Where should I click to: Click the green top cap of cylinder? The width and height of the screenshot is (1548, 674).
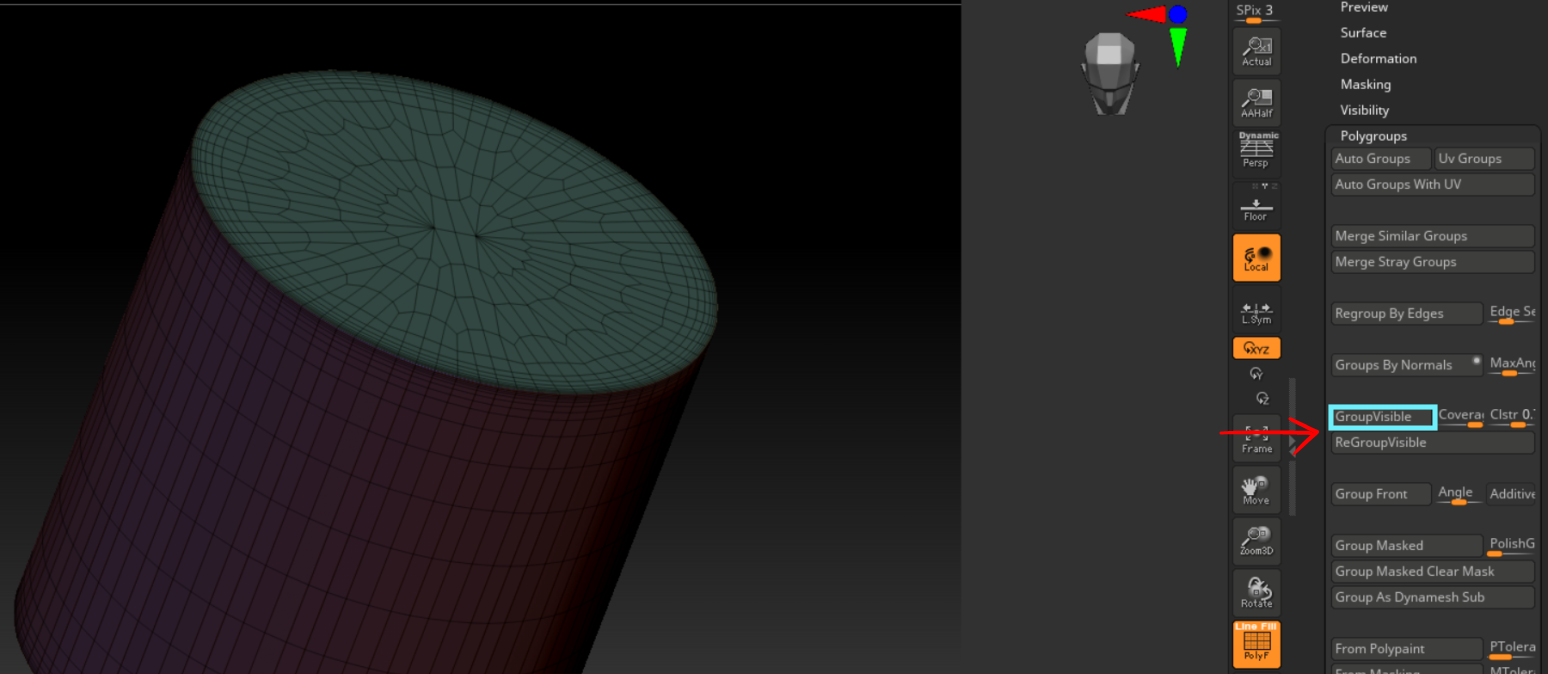[455, 232]
